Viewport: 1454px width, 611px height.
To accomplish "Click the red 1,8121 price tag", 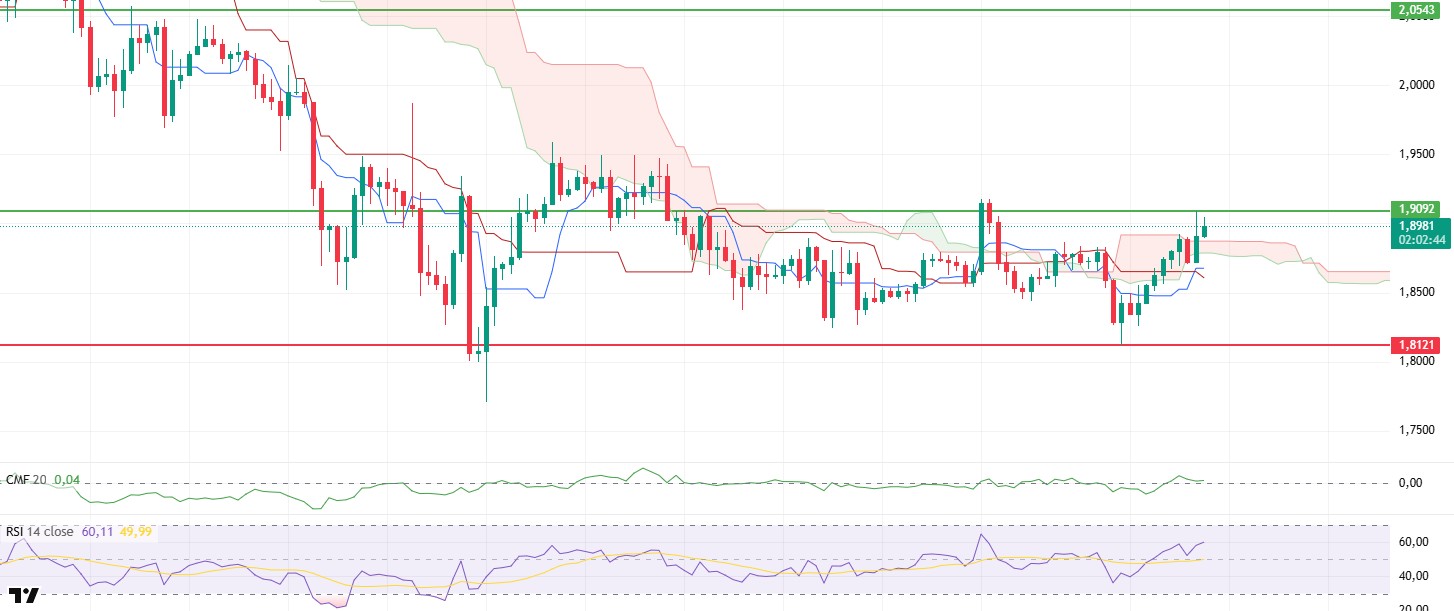I will (1416, 345).
